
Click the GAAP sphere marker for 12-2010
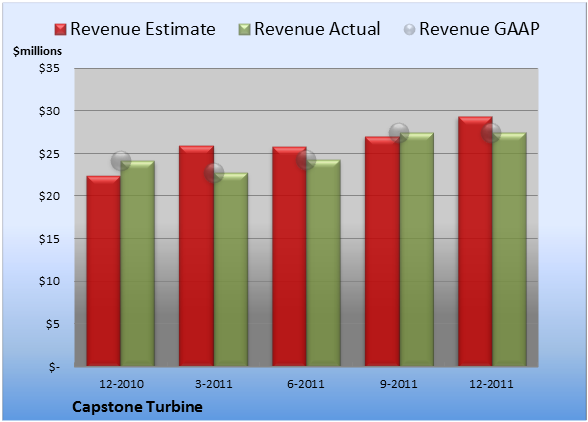click(x=121, y=161)
